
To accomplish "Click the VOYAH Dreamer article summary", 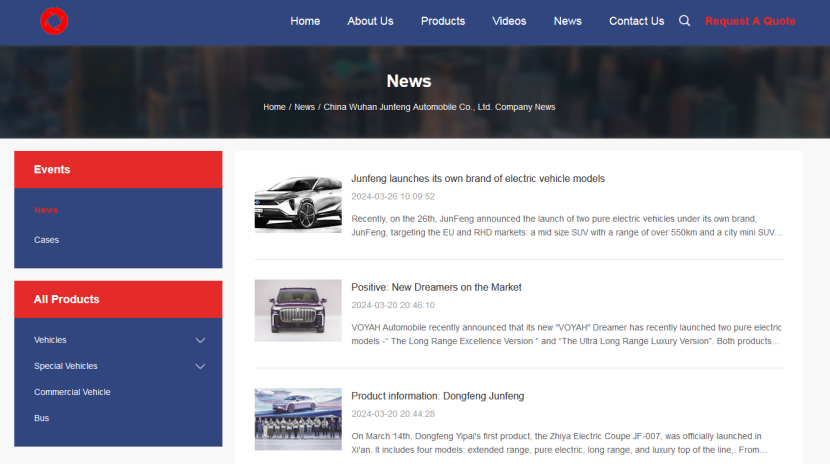I will [x=566, y=334].
